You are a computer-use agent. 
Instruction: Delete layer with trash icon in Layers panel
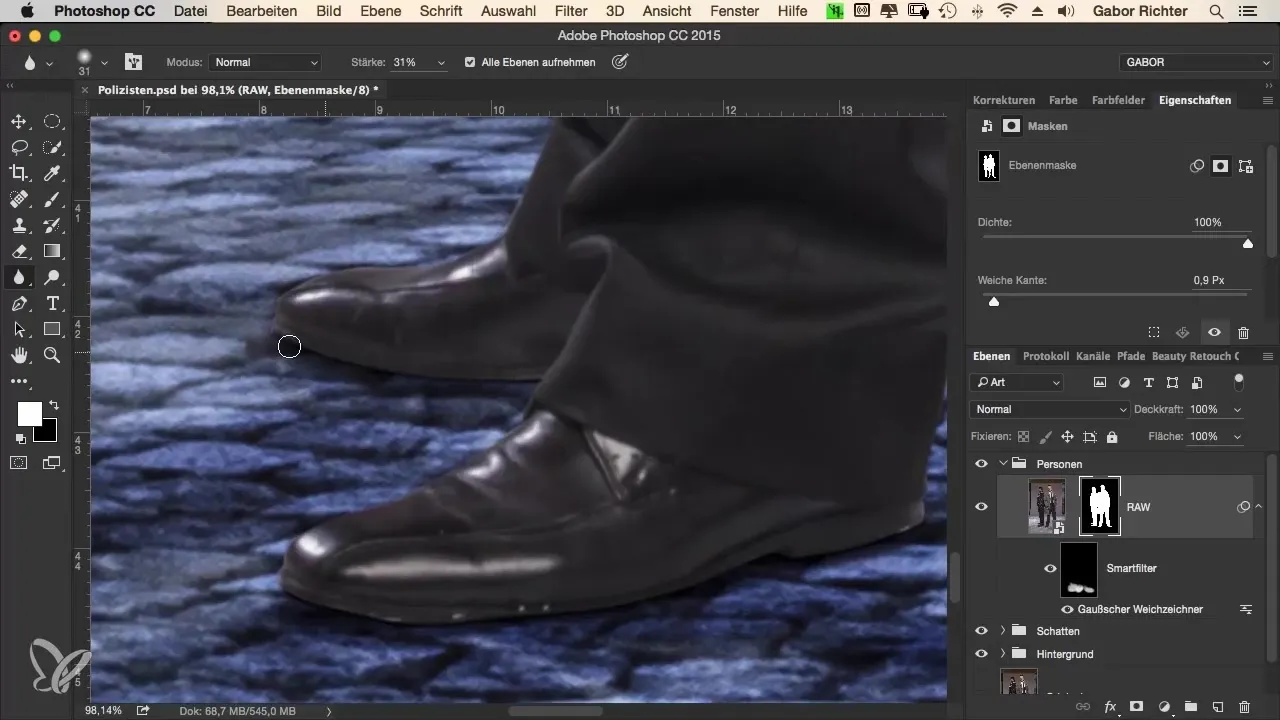[x=1244, y=706]
